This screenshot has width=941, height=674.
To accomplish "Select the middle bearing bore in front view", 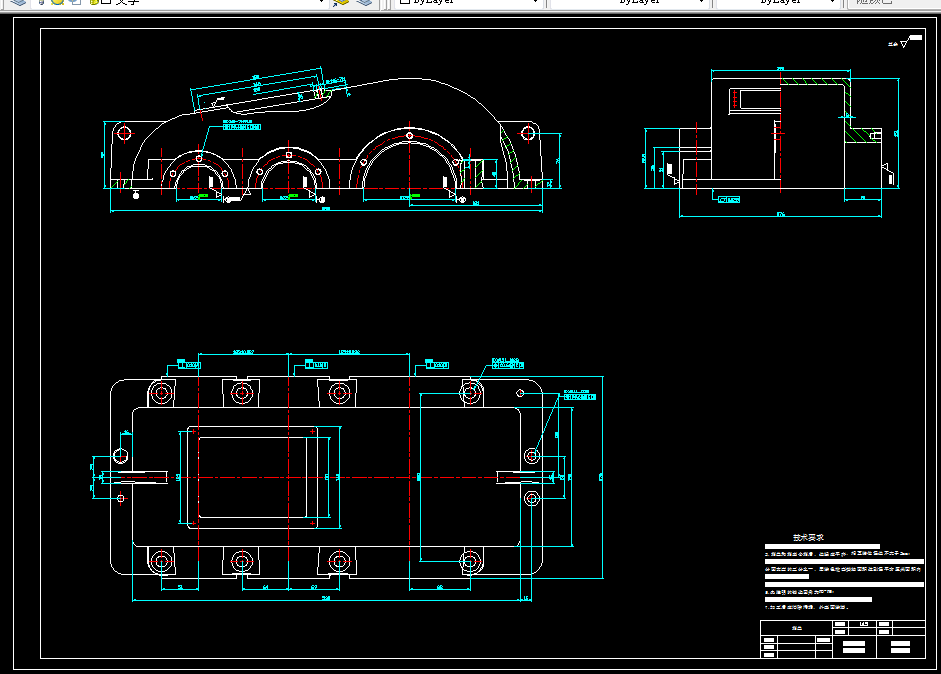I will [x=289, y=173].
